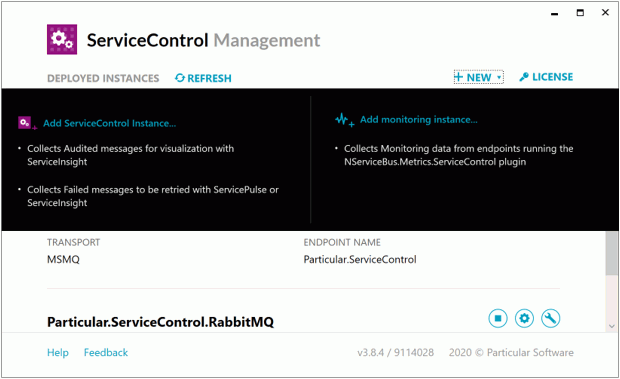620x379 pixels.
Task: Open the Help link
Action: 58,352
